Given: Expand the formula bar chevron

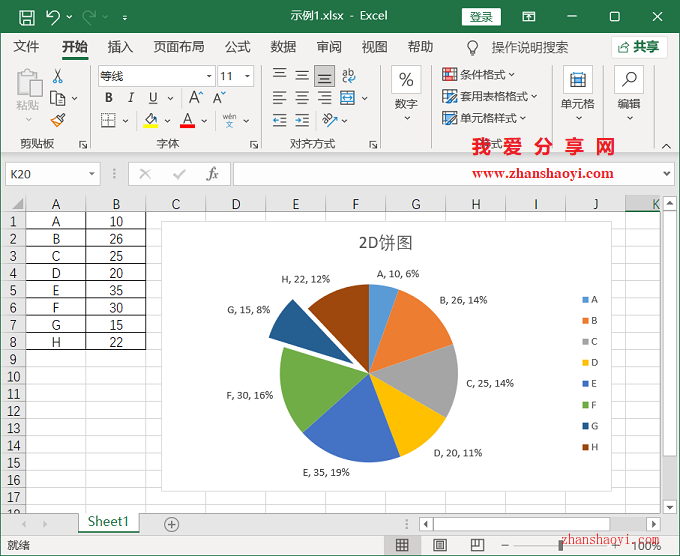Looking at the screenshot, I should click(x=667, y=174).
